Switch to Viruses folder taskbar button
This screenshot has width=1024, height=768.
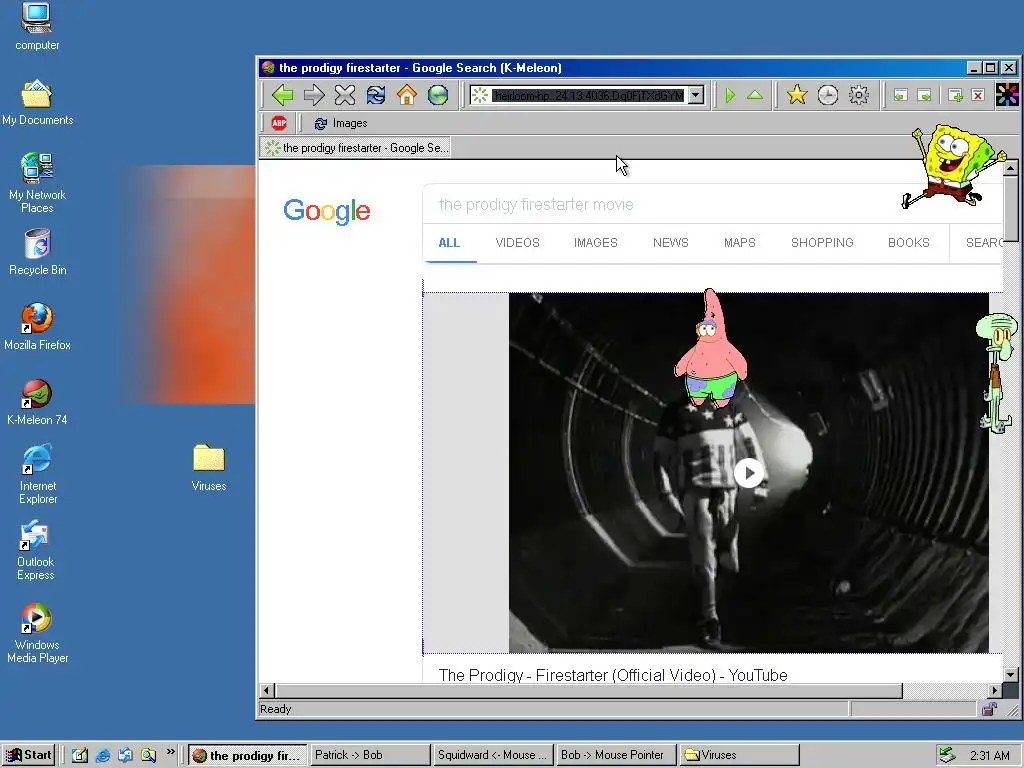pyautogui.click(x=739, y=755)
